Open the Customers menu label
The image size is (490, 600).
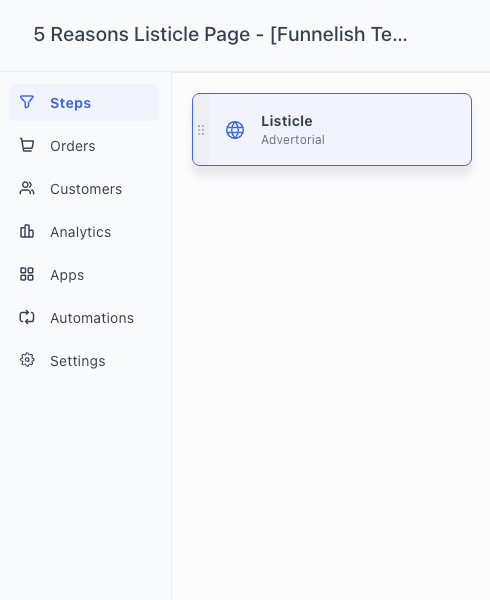pyautogui.click(x=86, y=189)
